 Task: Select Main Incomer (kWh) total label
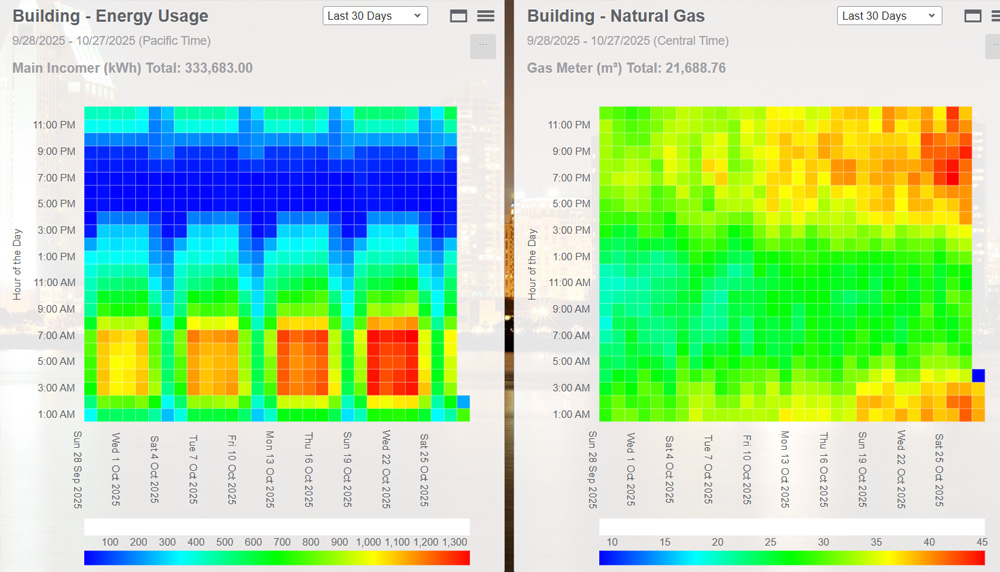click(x=132, y=68)
